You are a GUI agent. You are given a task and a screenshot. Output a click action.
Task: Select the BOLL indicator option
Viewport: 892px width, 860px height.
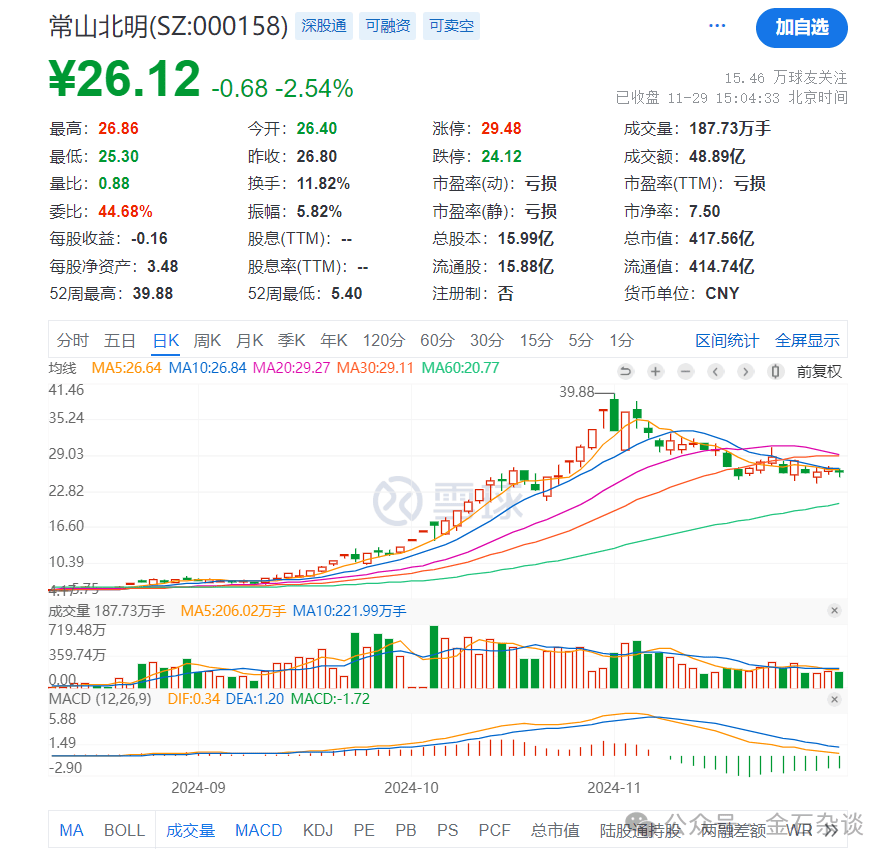[x=125, y=829]
